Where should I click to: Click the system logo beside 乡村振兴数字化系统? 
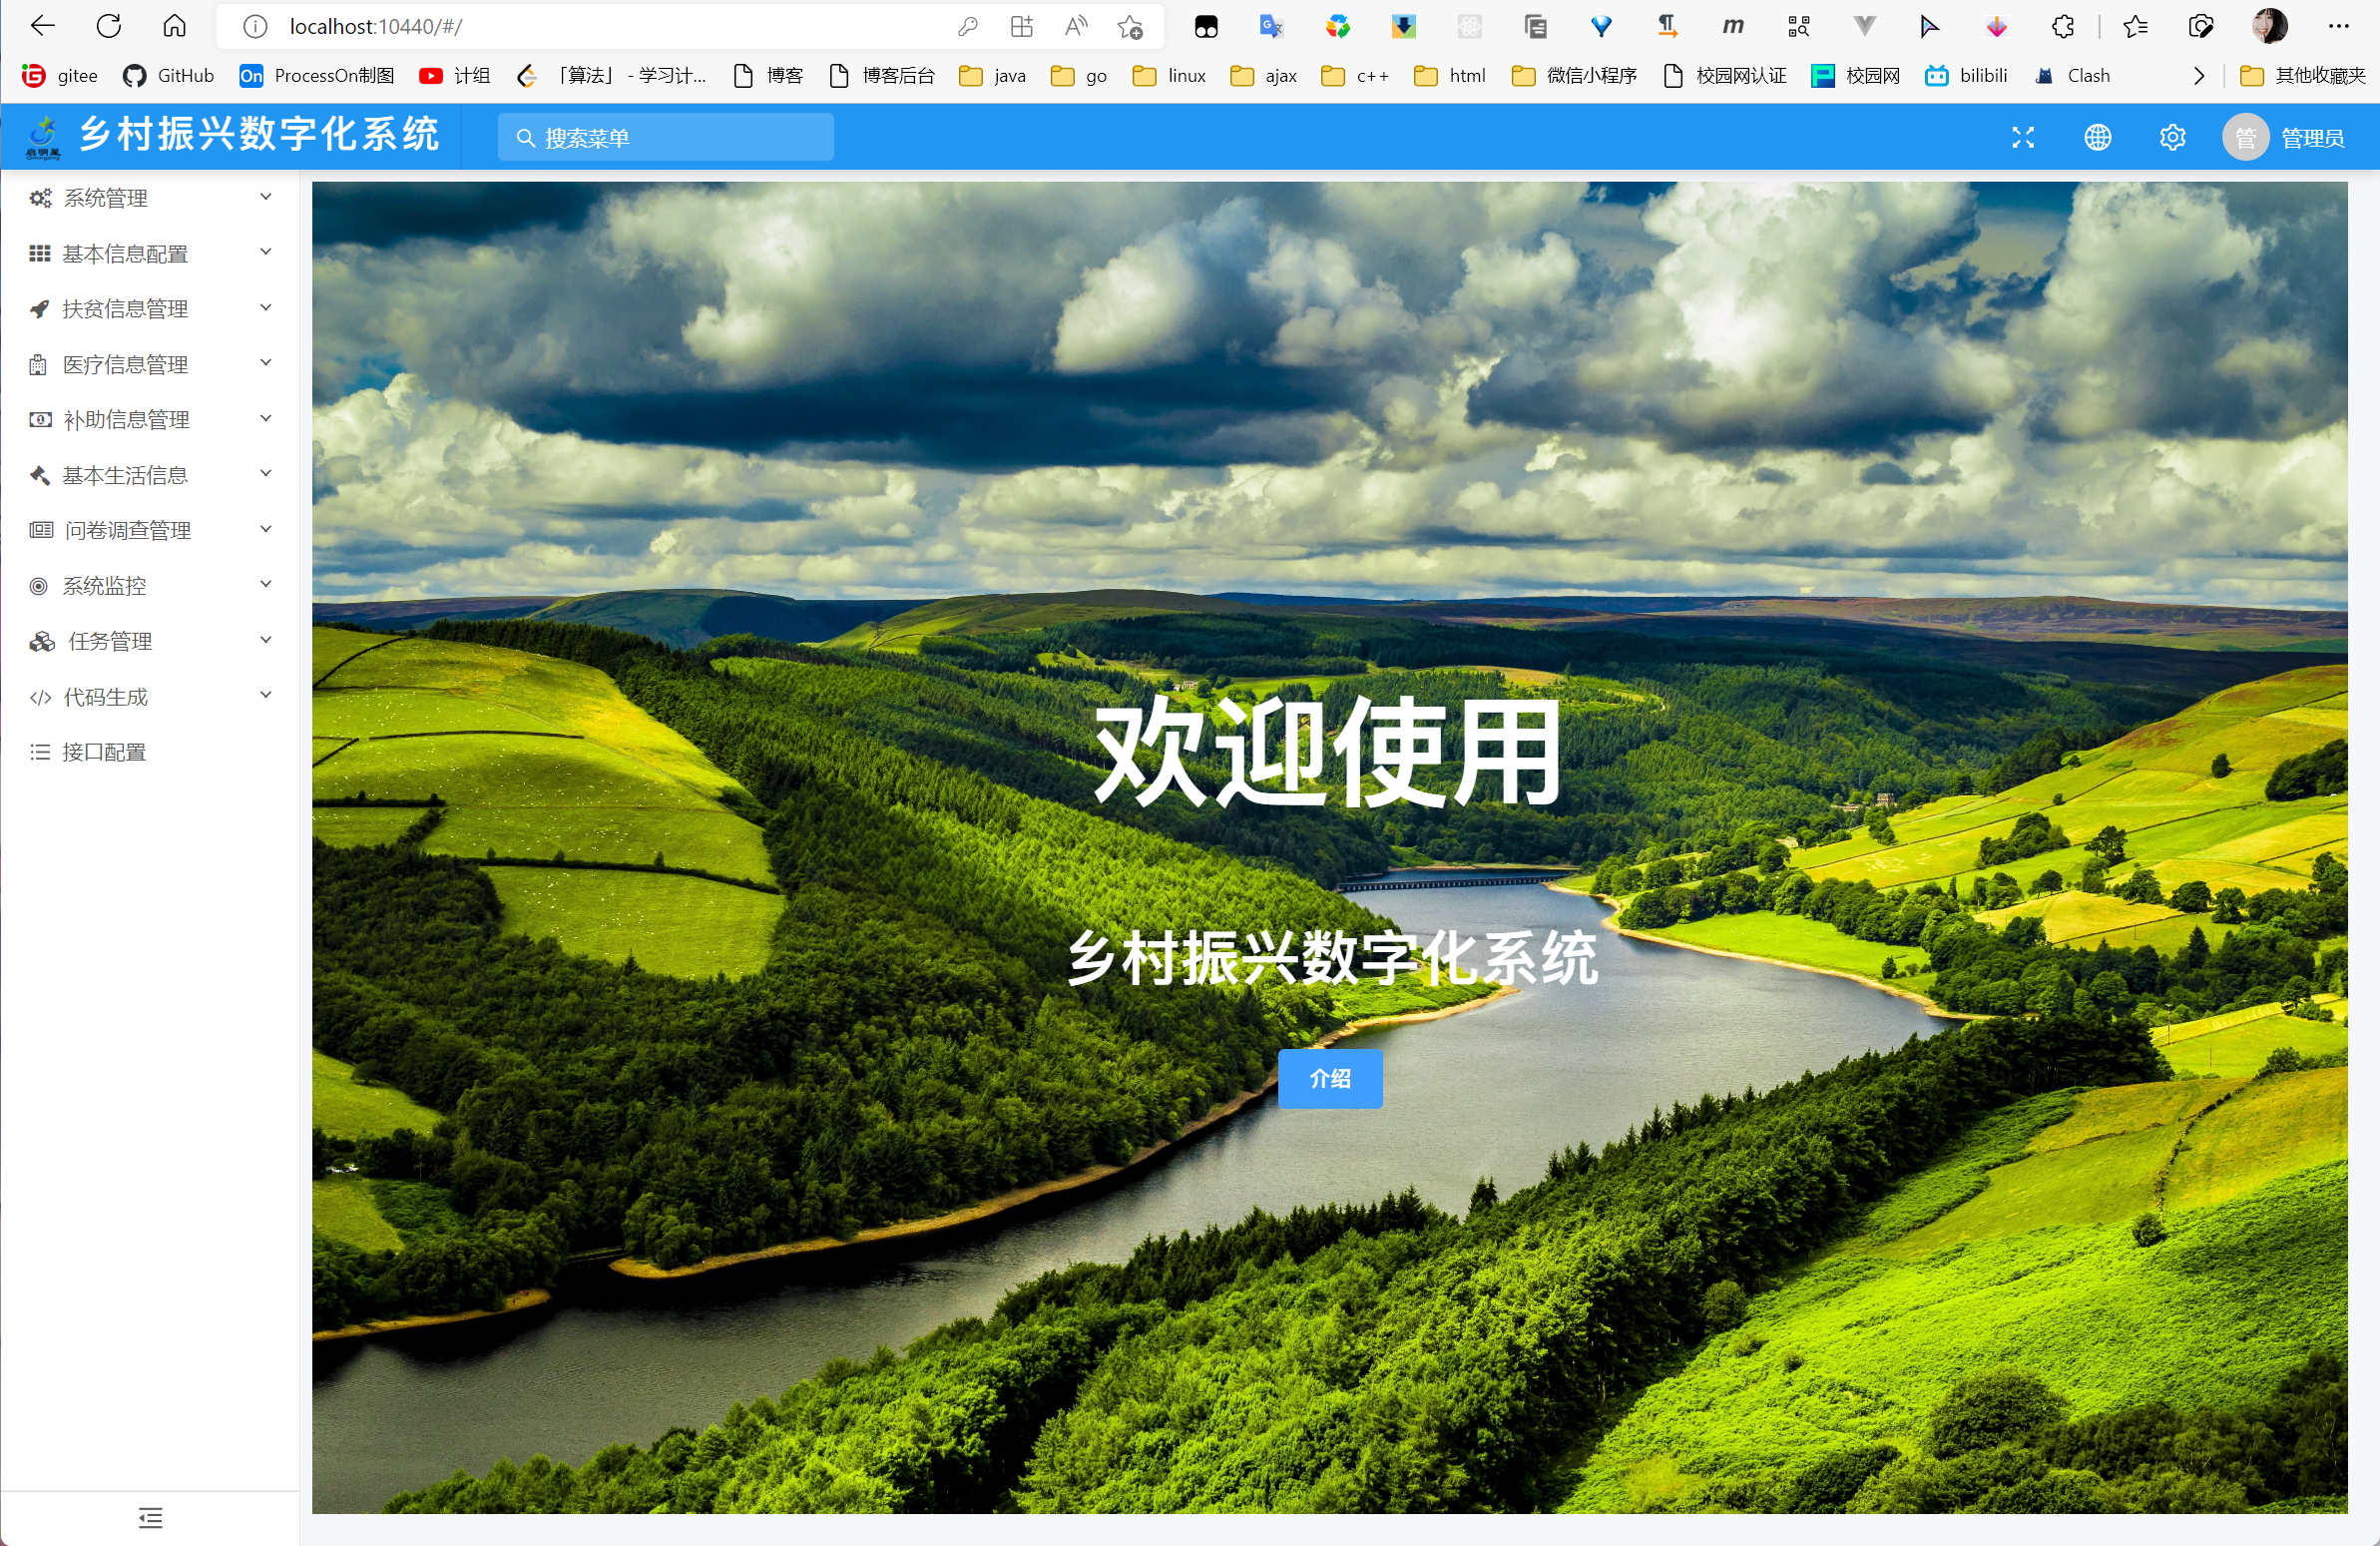(x=43, y=137)
